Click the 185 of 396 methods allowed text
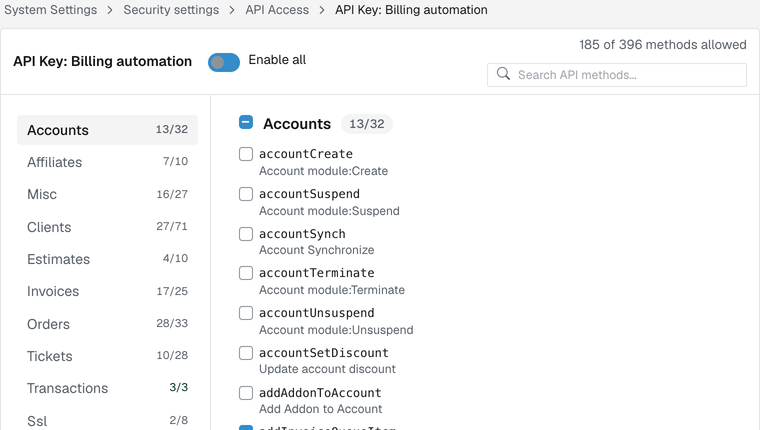The image size is (760, 430). coord(663,45)
